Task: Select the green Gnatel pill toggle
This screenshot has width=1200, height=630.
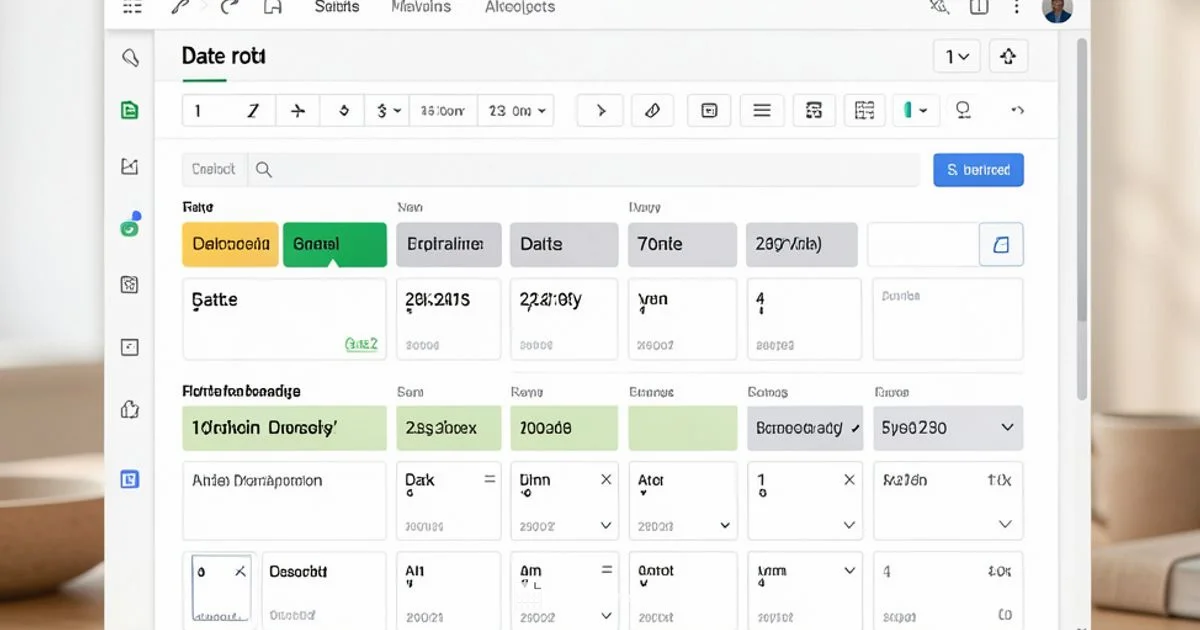Action: 334,244
